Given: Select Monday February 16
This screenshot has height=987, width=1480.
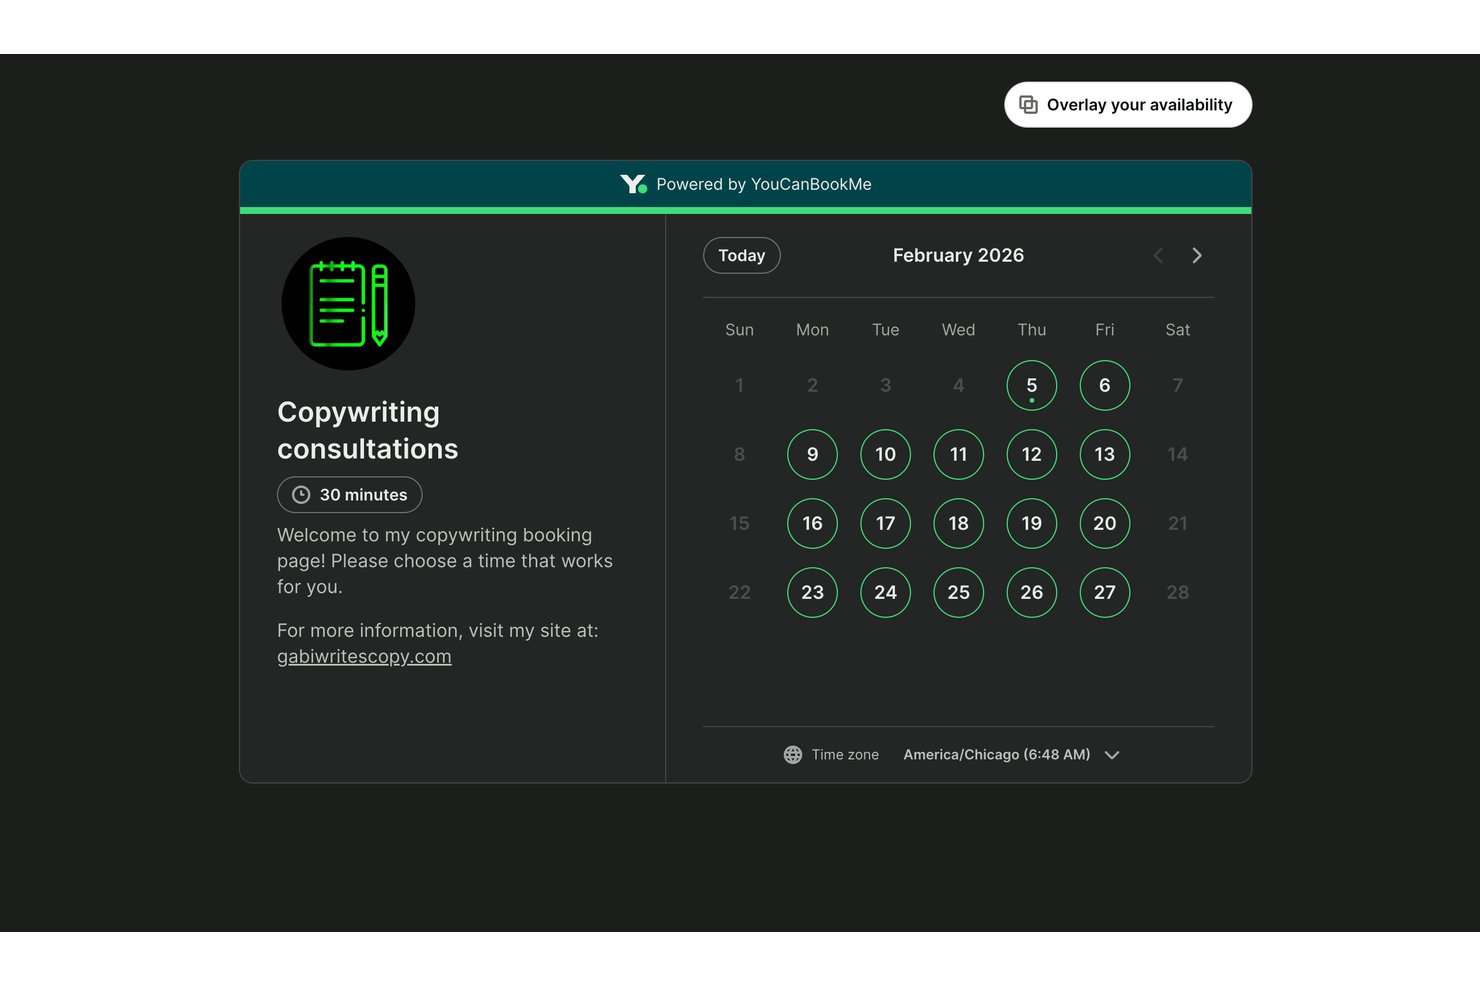Looking at the screenshot, I should (813, 523).
